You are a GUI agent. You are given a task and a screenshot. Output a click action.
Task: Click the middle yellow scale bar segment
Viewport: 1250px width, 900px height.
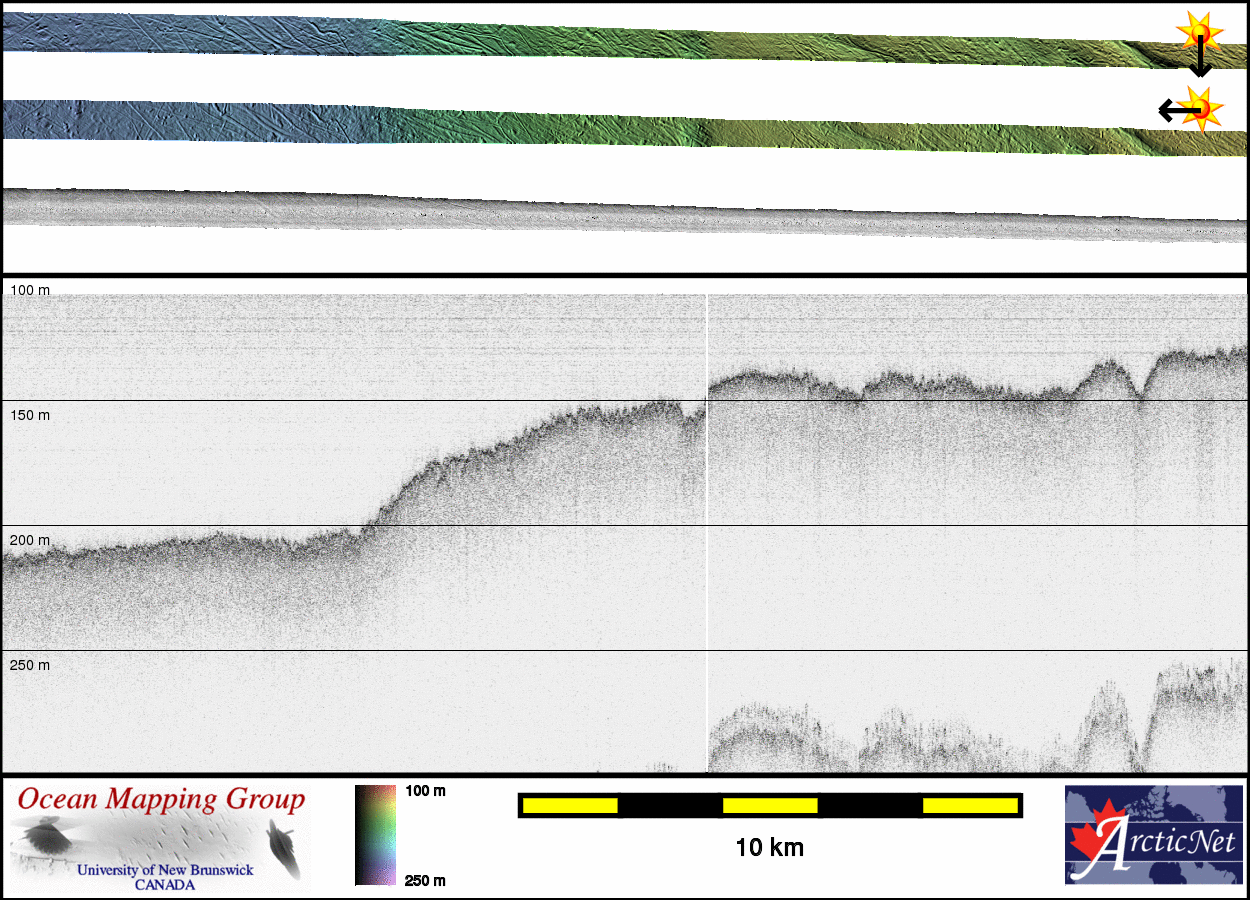(x=770, y=805)
